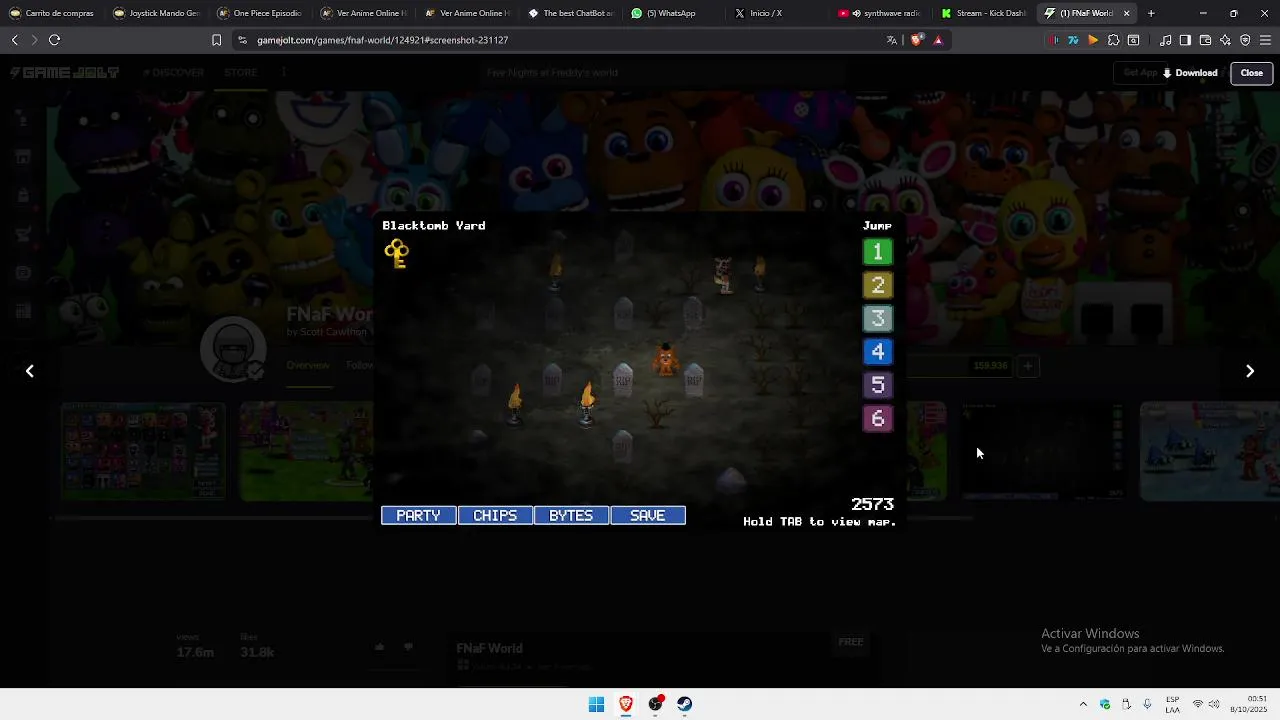Expand the system tray hidden icons chevron
Viewport: 1280px width, 720px height.
(1083, 704)
